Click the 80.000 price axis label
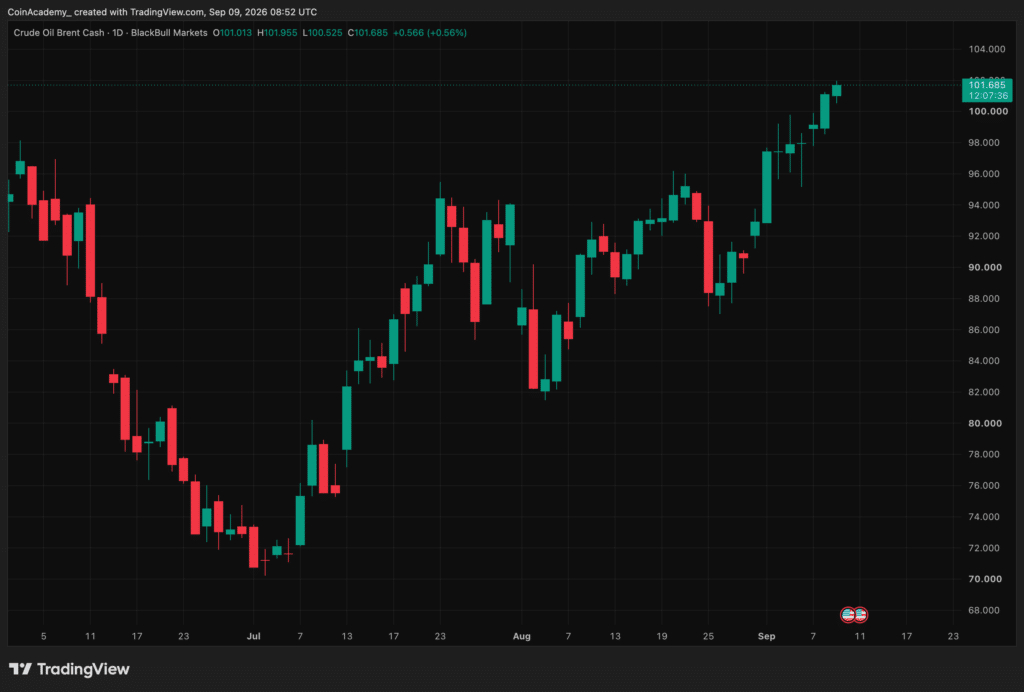The width and height of the screenshot is (1024, 692). pos(985,423)
